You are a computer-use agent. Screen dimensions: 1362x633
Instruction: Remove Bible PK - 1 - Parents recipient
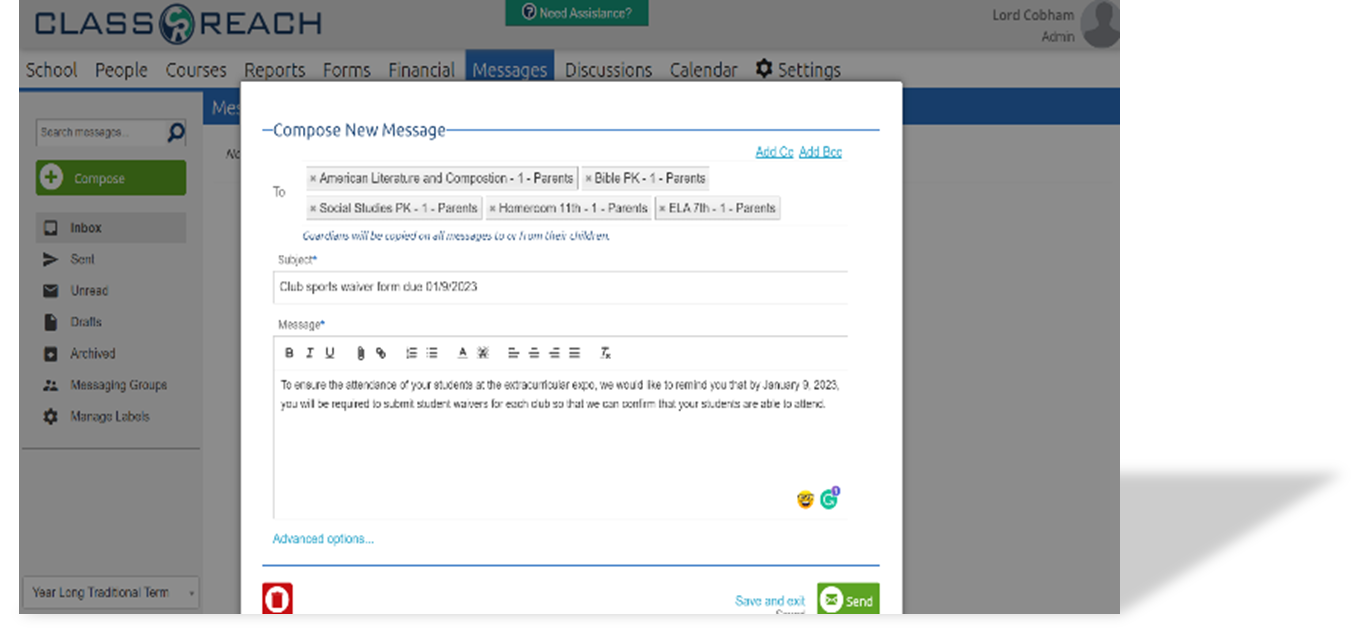(589, 179)
